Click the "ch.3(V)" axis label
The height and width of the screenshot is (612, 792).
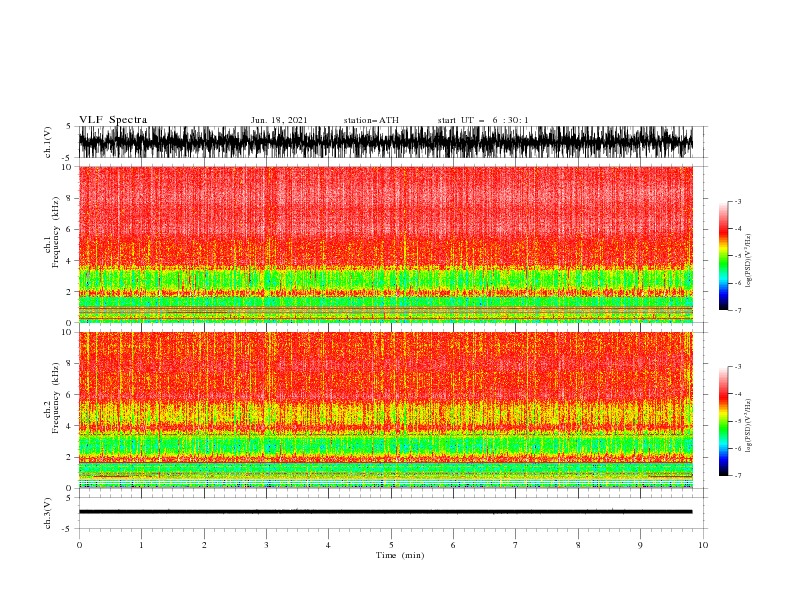(x=48, y=513)
